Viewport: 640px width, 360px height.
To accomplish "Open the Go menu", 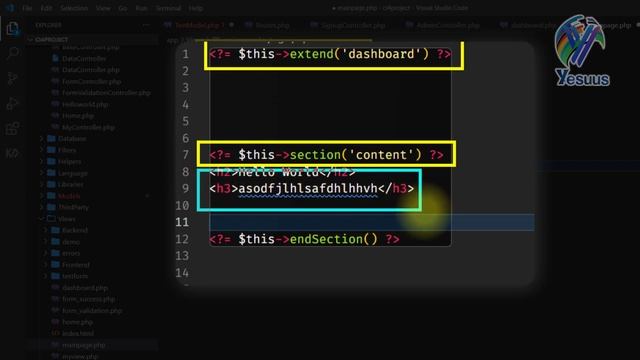I will click(122, 8).
